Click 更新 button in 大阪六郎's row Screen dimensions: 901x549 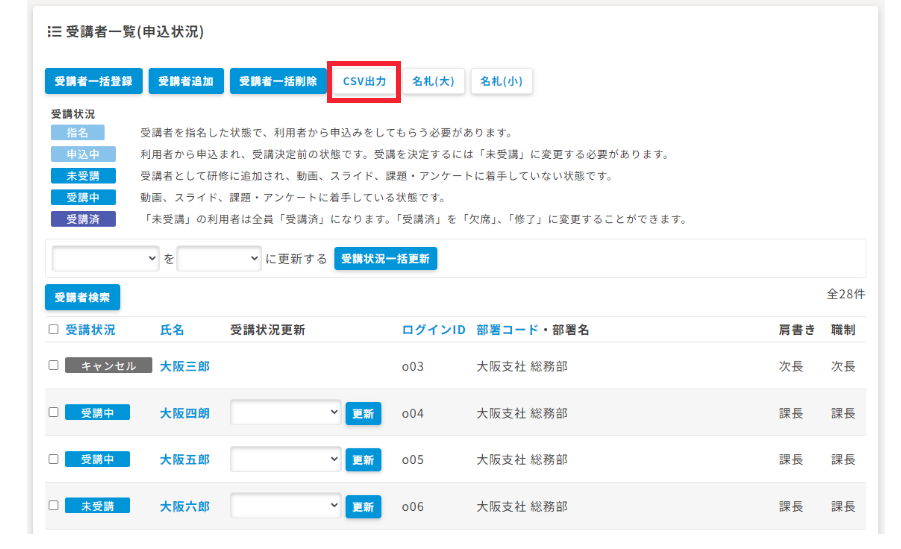363,506
